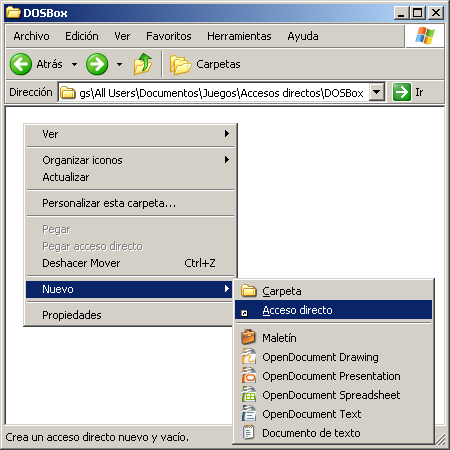
Task: Toggle the Carpetas folder pane button
Action: tap(205, 64)
